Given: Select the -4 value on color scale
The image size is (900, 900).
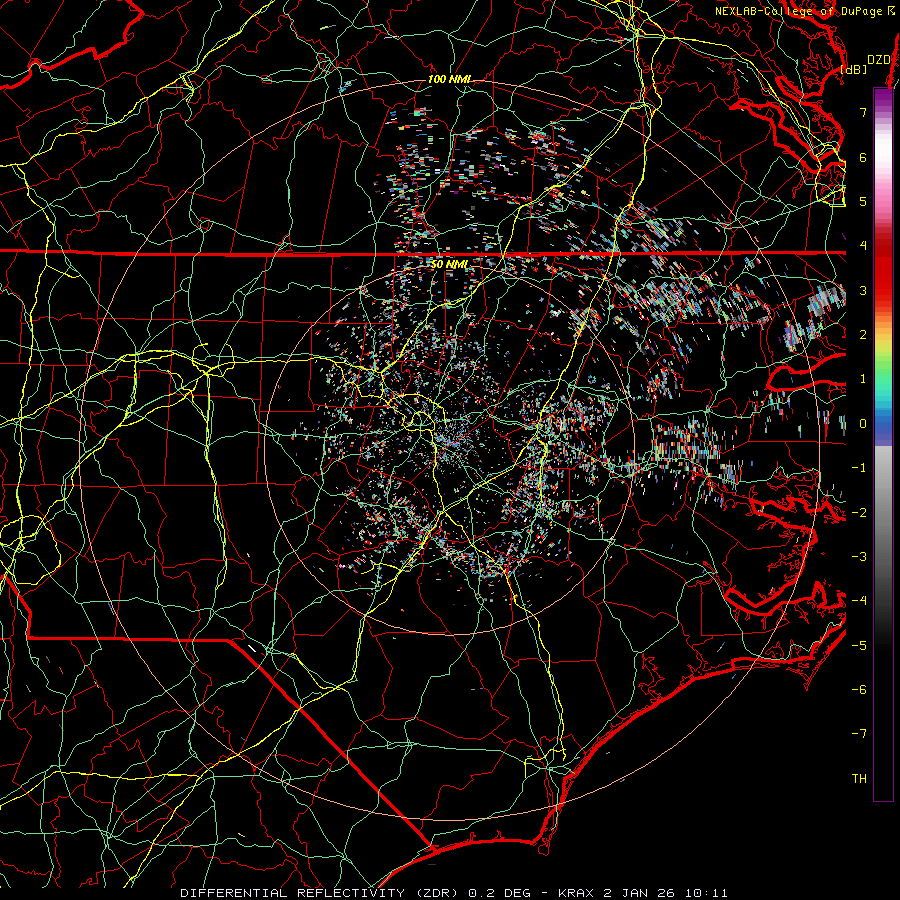Looking at the screenshot, I should [859, 600].
